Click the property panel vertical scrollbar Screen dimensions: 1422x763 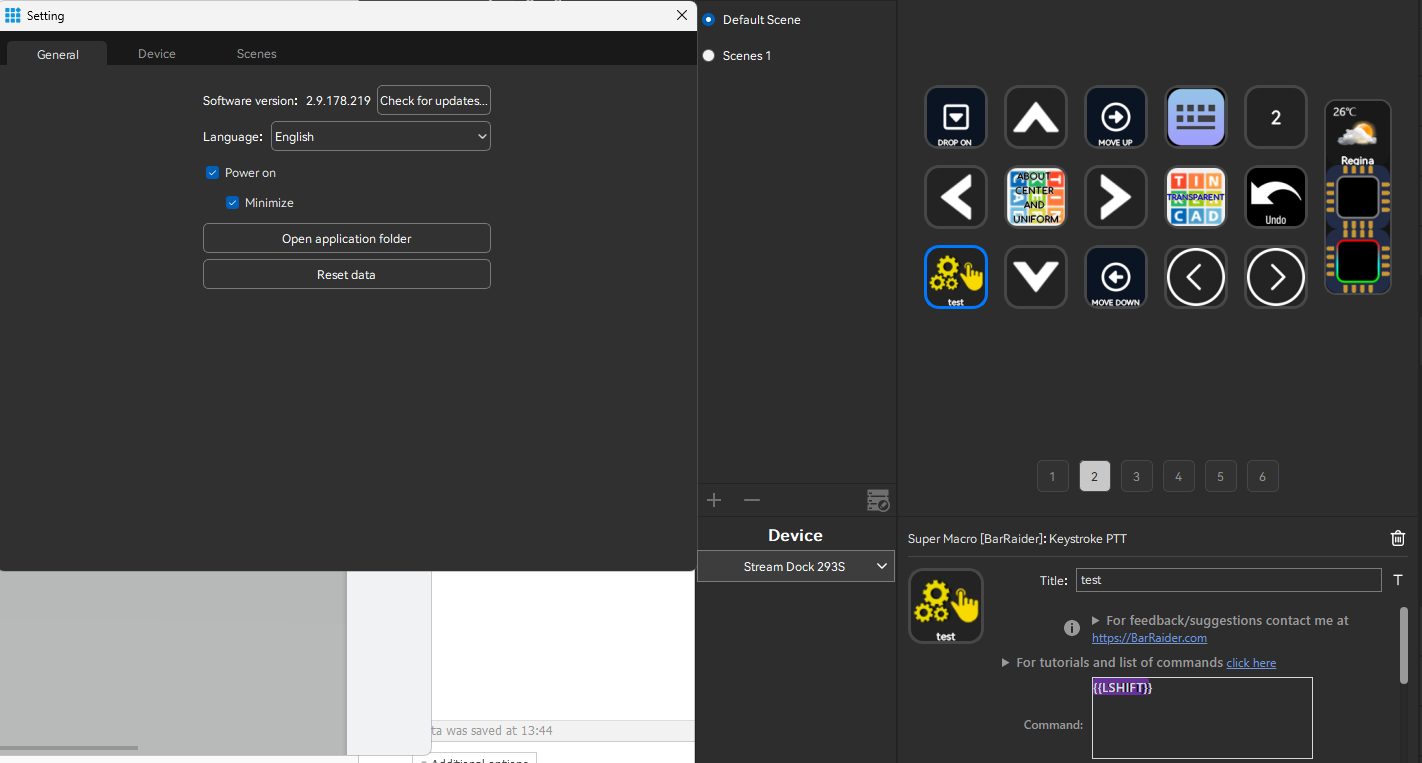(x=1404, y=645)
